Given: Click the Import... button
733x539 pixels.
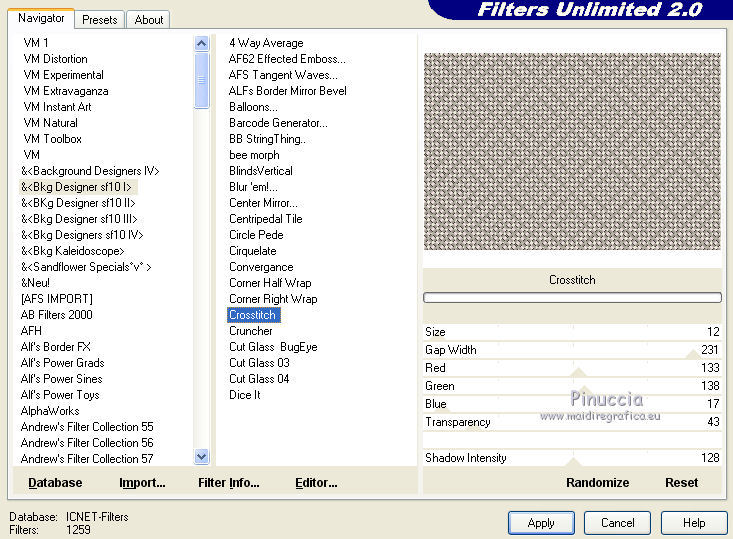Looking at the screenshot, I should coord(142,482).
